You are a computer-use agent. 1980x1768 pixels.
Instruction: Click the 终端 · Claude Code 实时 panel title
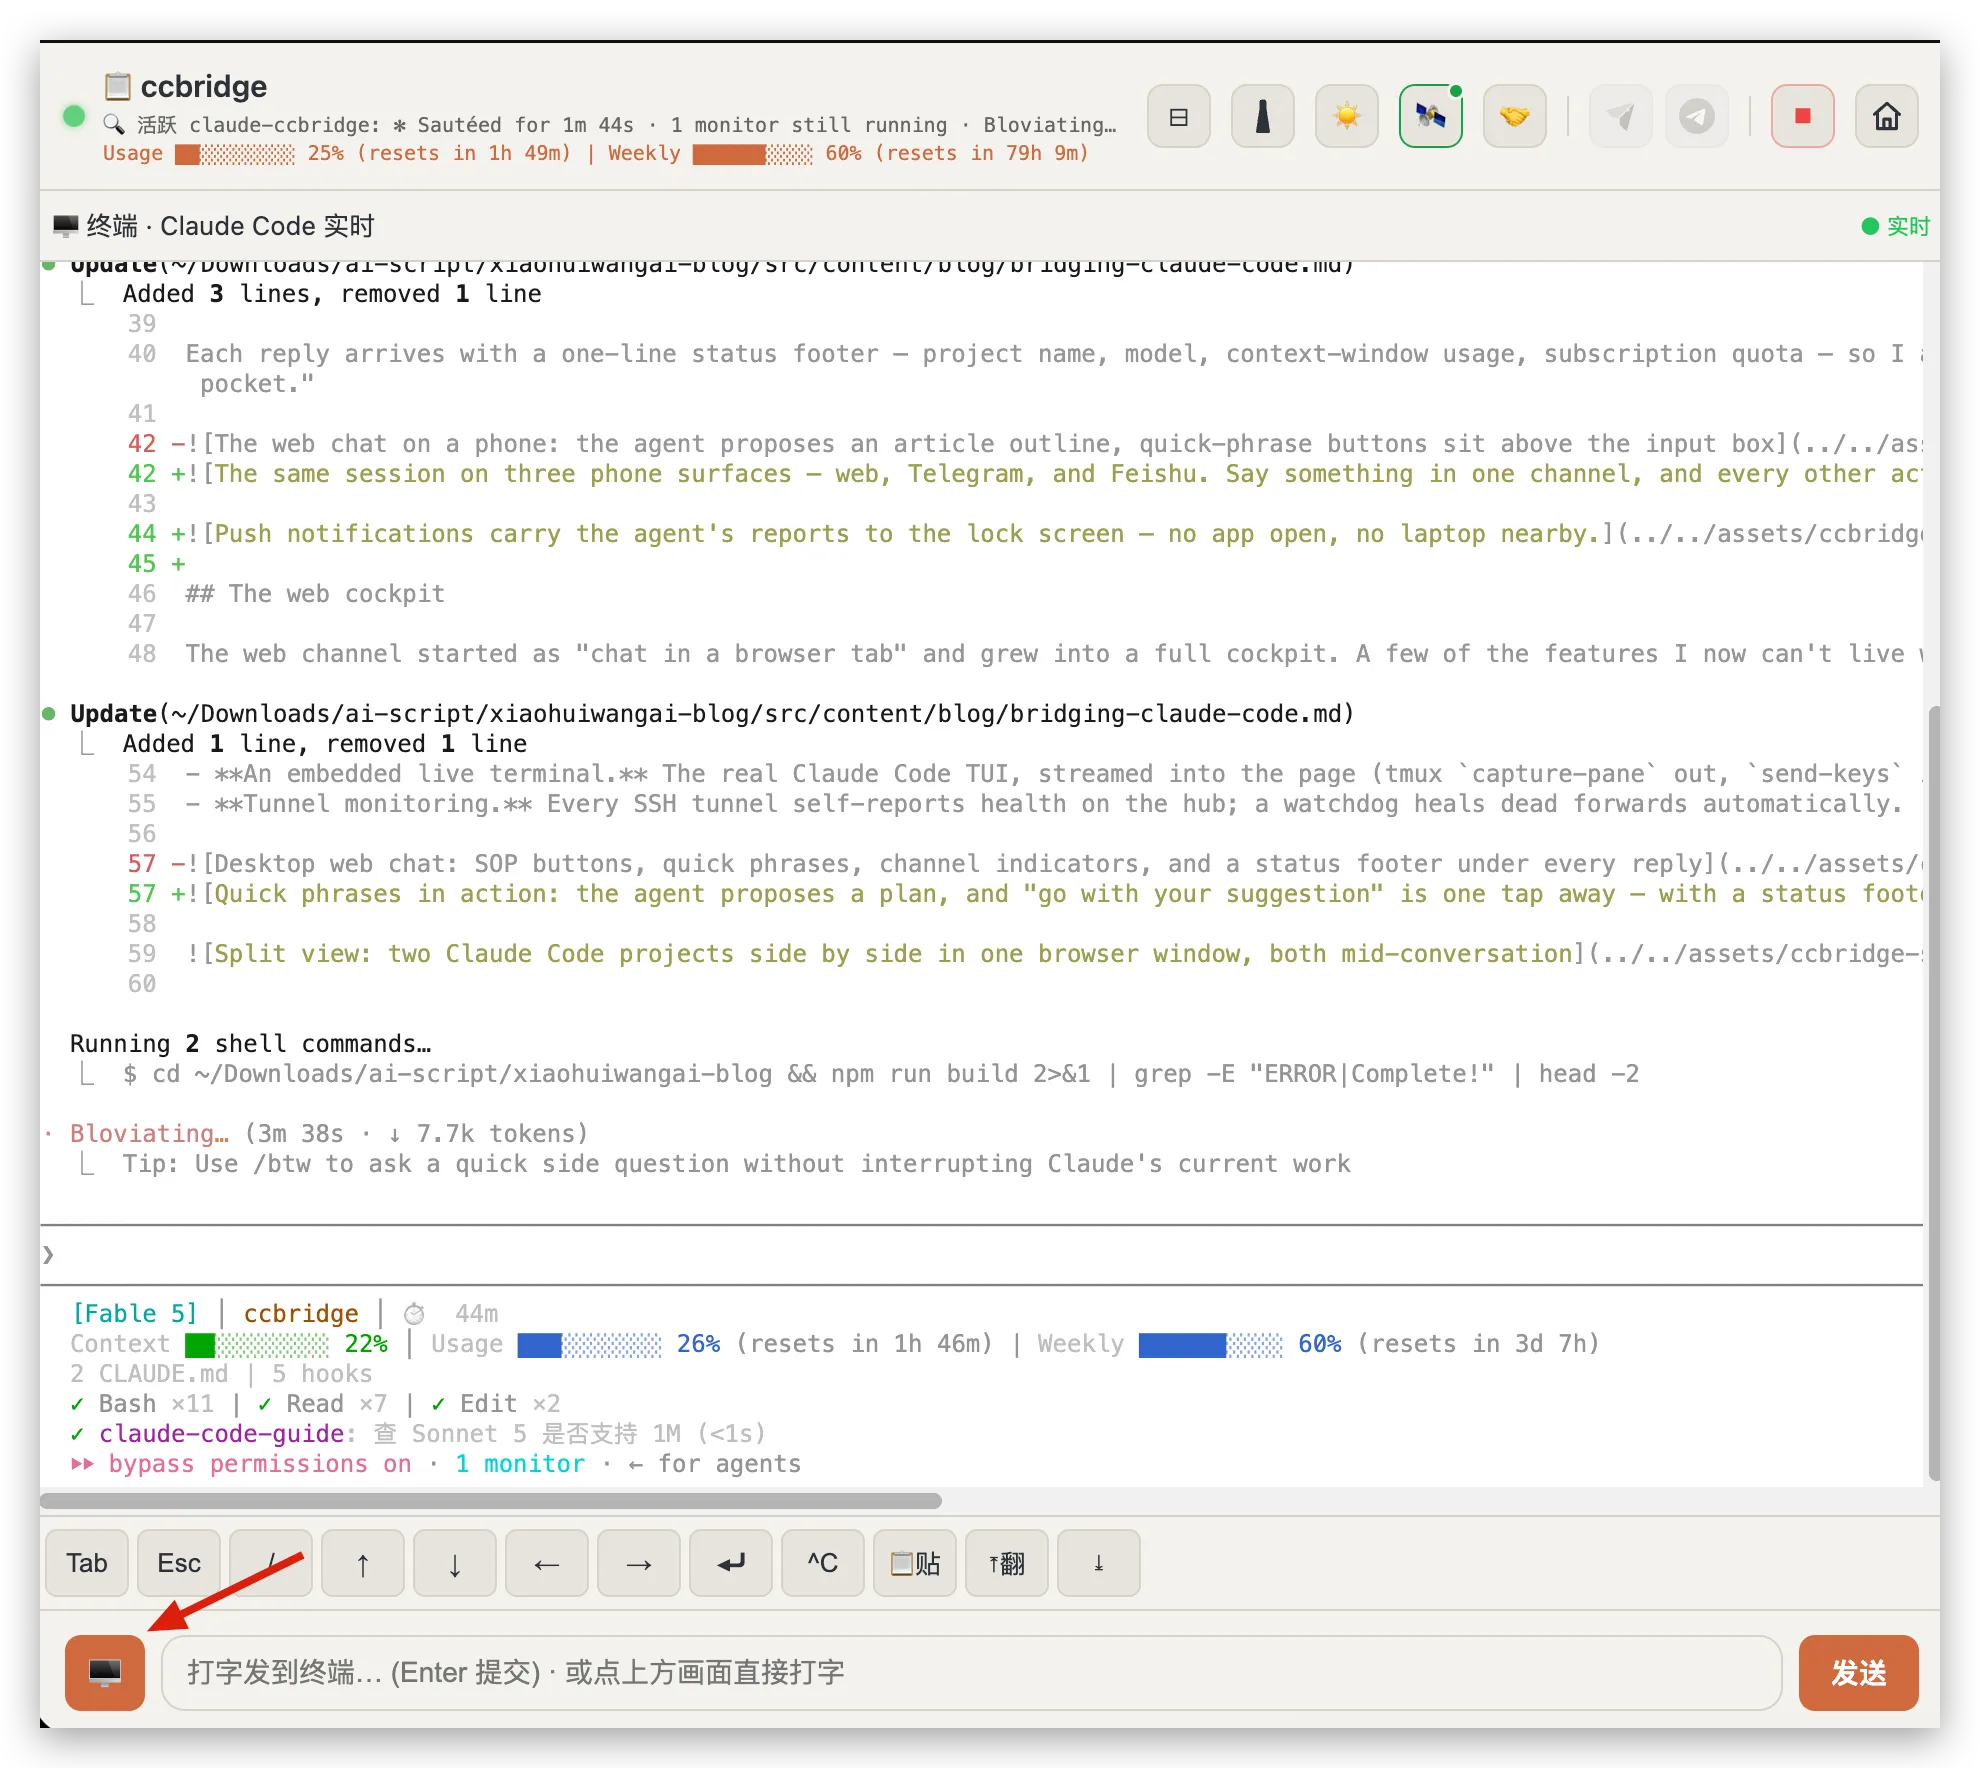(214, 226)
